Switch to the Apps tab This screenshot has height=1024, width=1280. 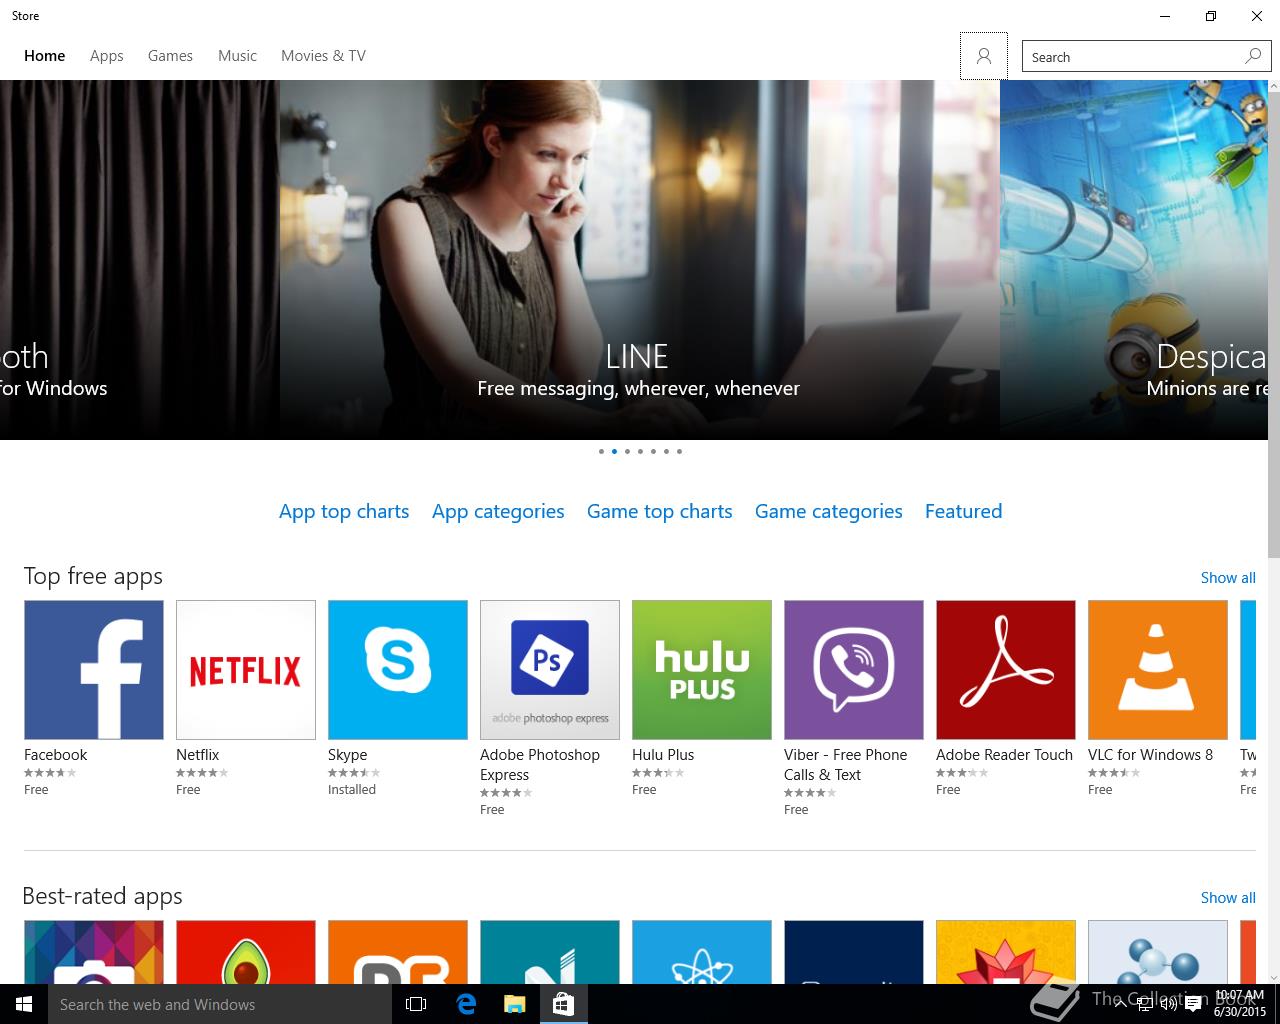pos(107,56)
